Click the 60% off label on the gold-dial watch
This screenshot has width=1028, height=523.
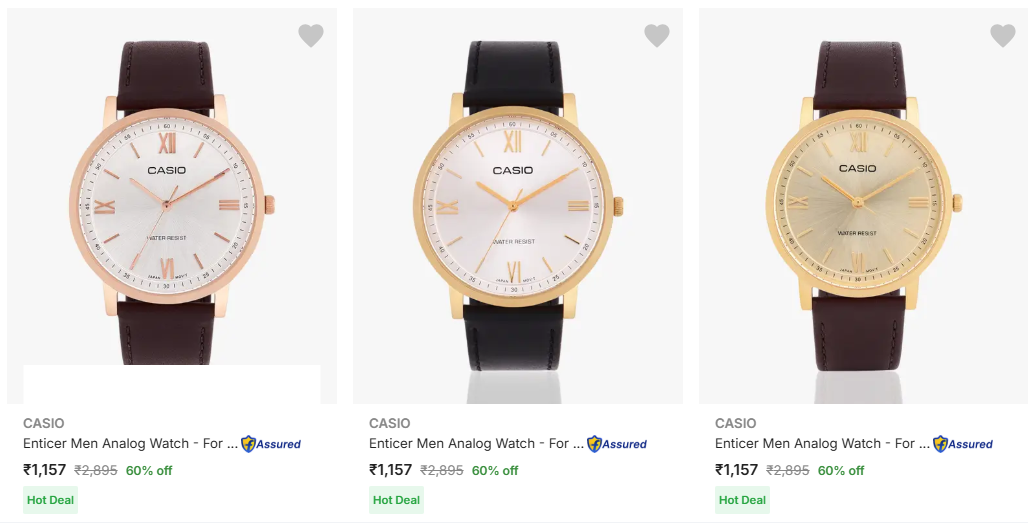pyautogui.click(x=841, y=471)
